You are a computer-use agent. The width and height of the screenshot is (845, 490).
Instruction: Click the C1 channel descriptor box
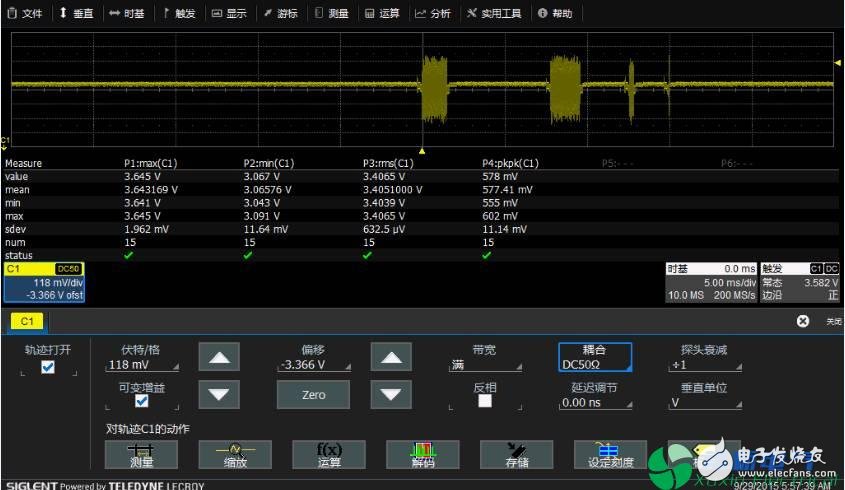coord(42,283)
